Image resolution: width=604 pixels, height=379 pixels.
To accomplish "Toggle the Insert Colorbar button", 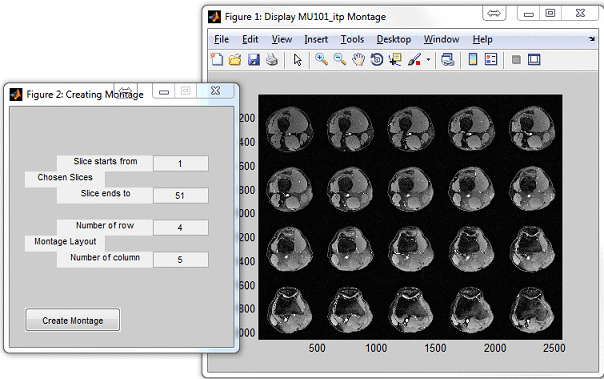I will point(473,59).
